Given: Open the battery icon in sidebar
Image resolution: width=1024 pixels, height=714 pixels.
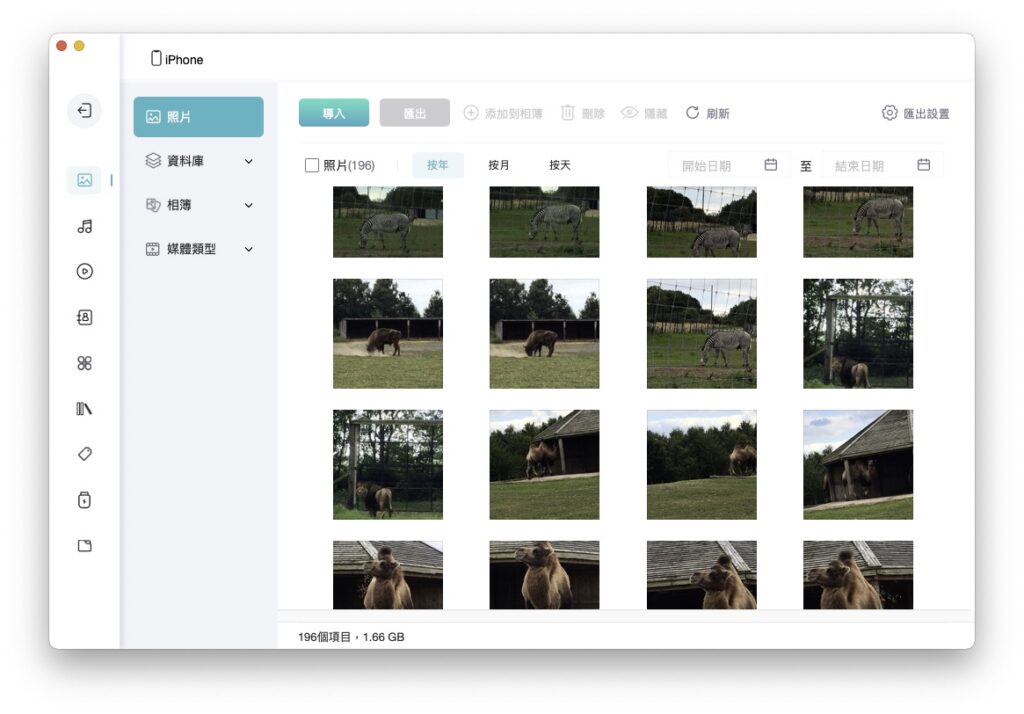Looking at the screenshot, I should click(x=84, y=500).
